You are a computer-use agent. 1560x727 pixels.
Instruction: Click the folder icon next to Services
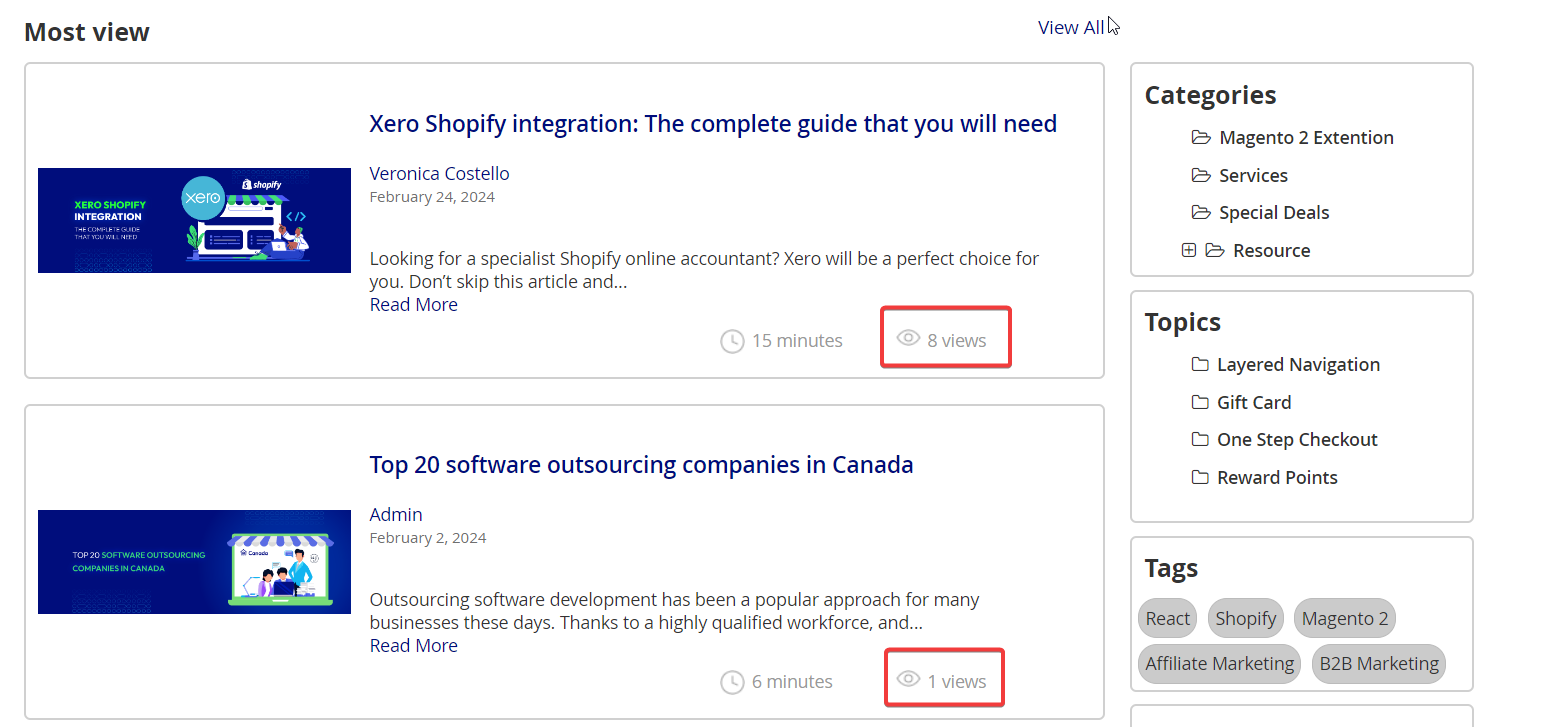point(1201,175)
